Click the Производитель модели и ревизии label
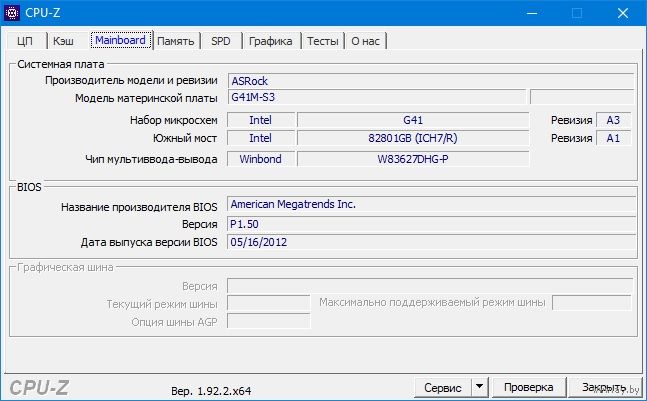Image resolution: width=647 pixels, height=401 pixels. (x=131, y=80)
